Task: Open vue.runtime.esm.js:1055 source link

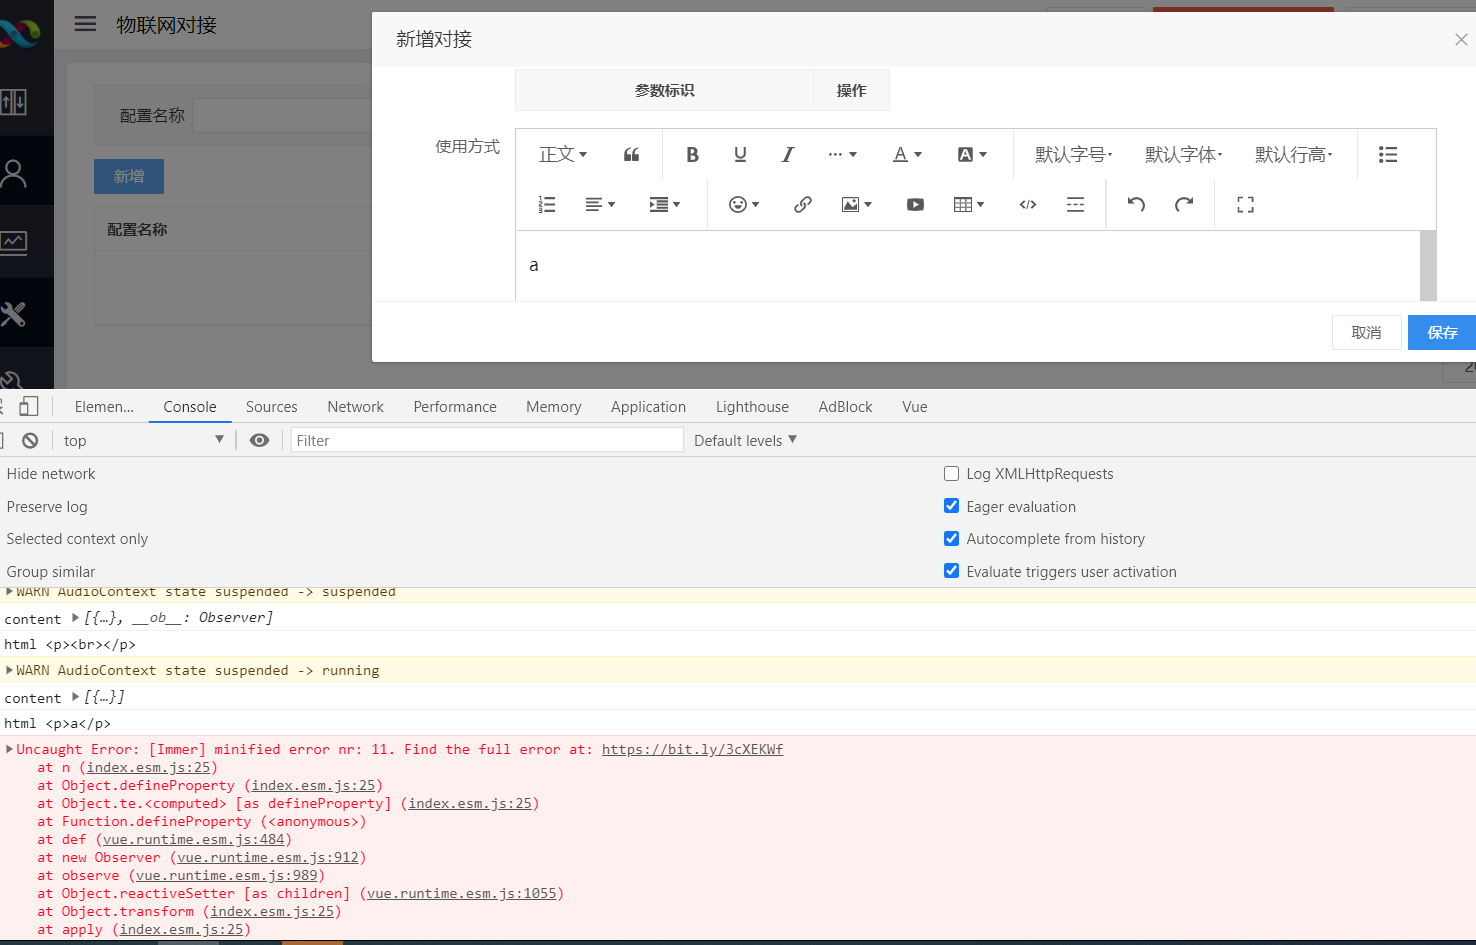Action: [461, 893]
